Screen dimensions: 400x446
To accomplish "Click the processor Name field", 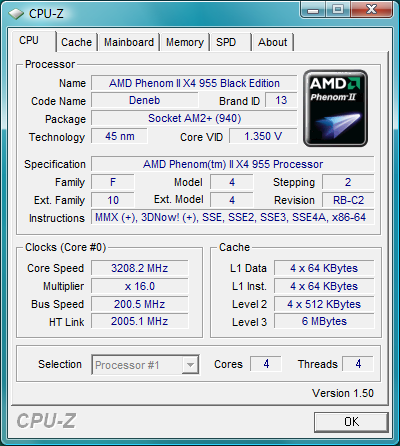I will [x=194, y=83].
